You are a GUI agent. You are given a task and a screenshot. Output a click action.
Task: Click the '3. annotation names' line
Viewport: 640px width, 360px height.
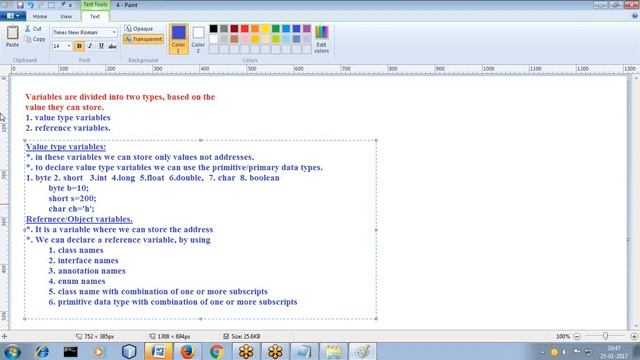point(87,271)
